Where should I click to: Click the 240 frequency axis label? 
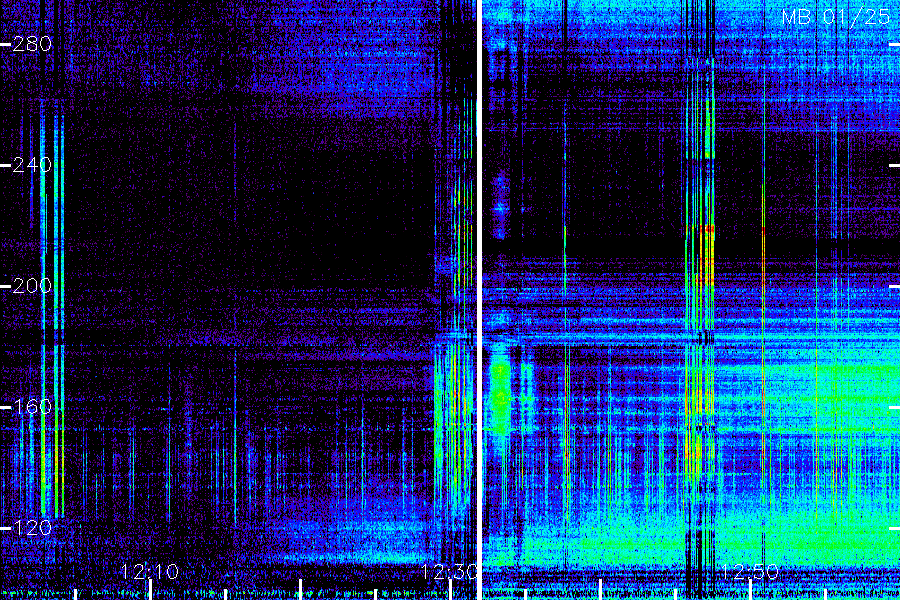click(x=32, y=165)
